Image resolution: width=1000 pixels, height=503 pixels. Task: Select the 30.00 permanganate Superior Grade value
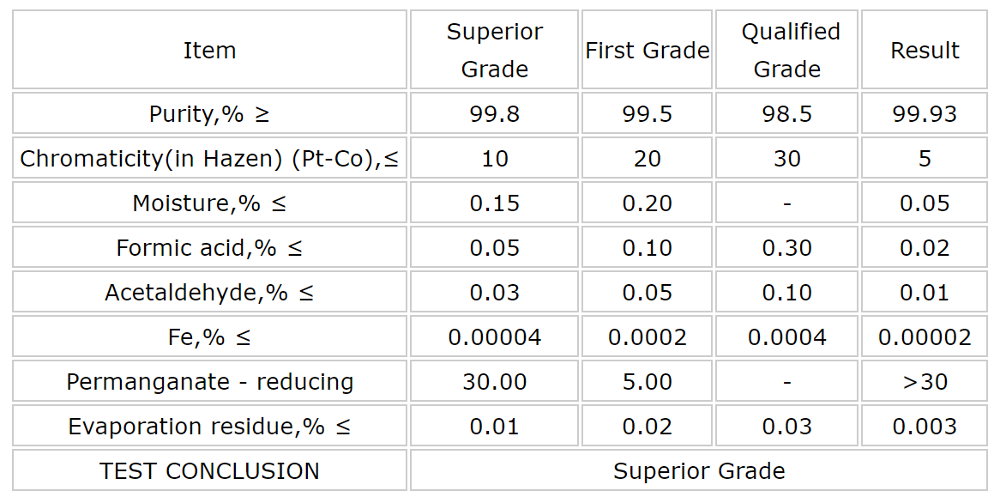(494, 382)
